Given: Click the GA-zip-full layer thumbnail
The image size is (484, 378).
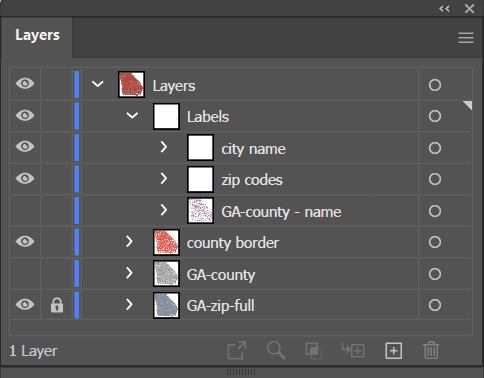Looking at the screenshot, I should coord(166,305).
